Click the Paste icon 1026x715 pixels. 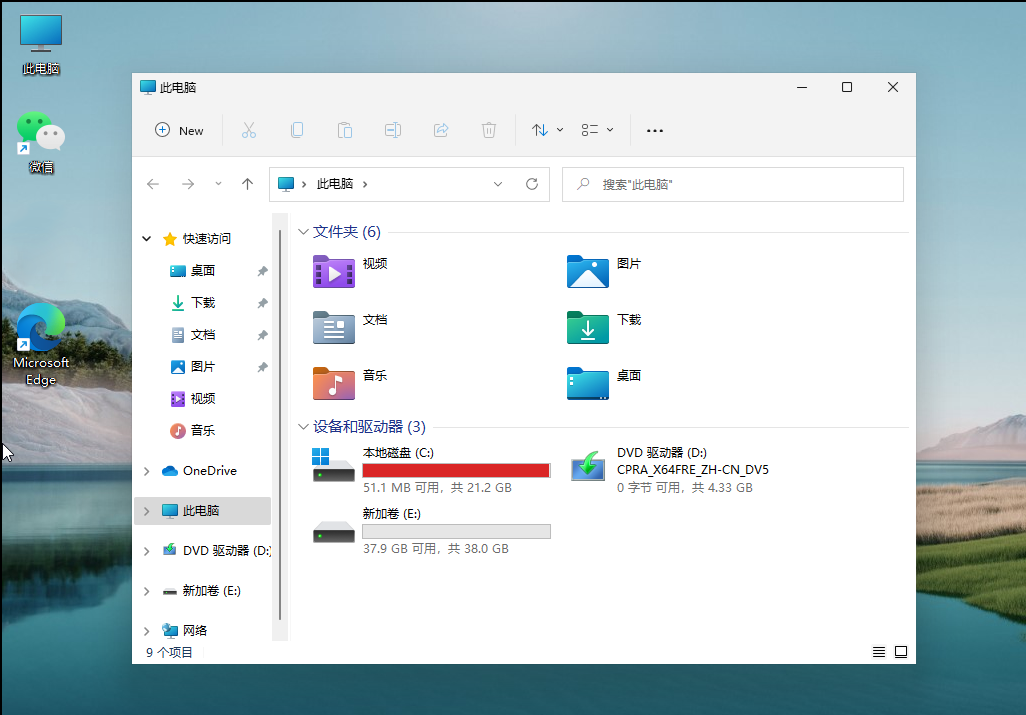click(345, 130)
